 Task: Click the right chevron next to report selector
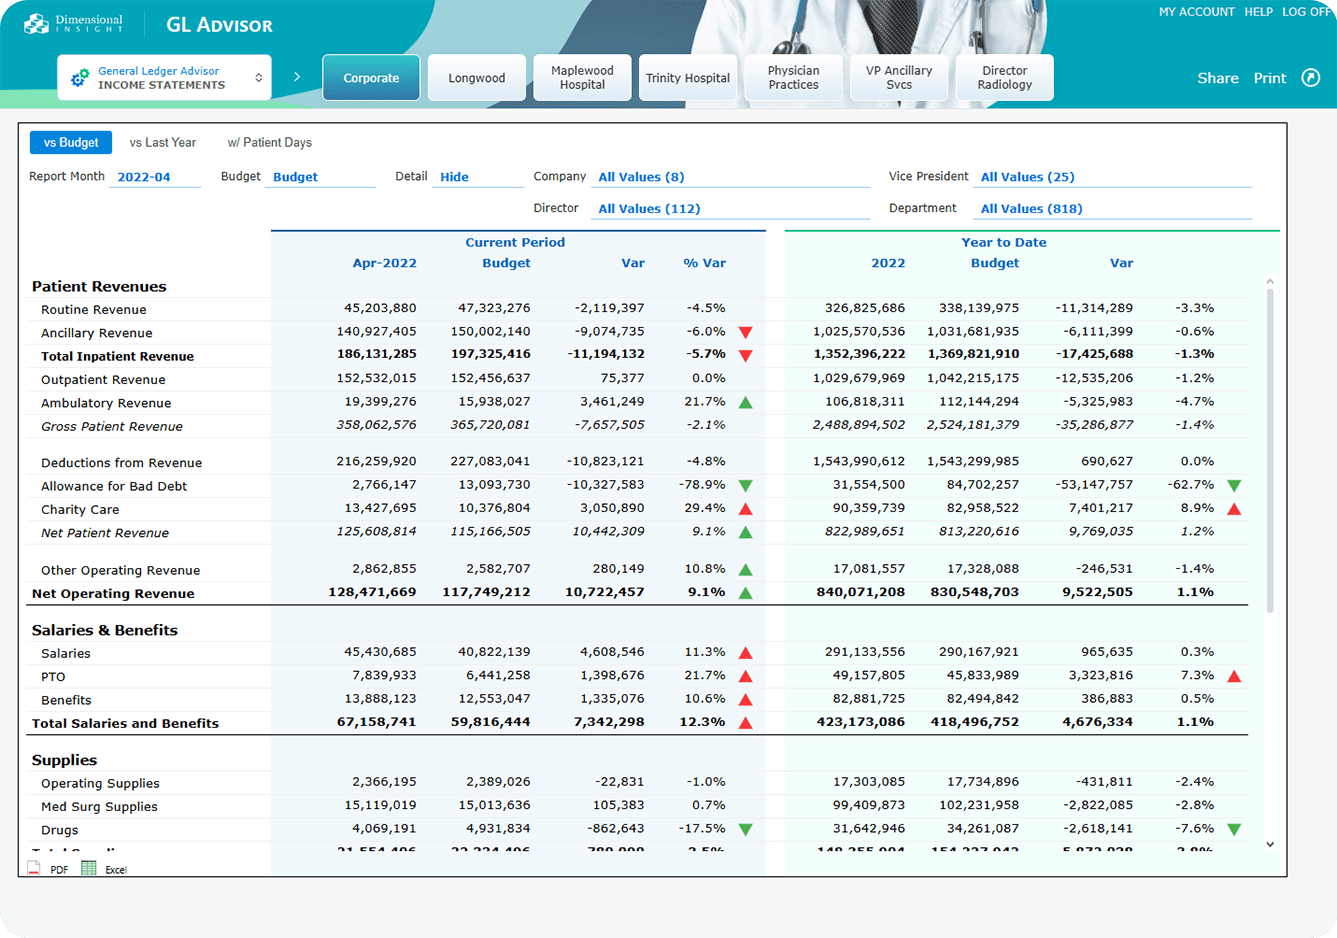coord(297,77)
